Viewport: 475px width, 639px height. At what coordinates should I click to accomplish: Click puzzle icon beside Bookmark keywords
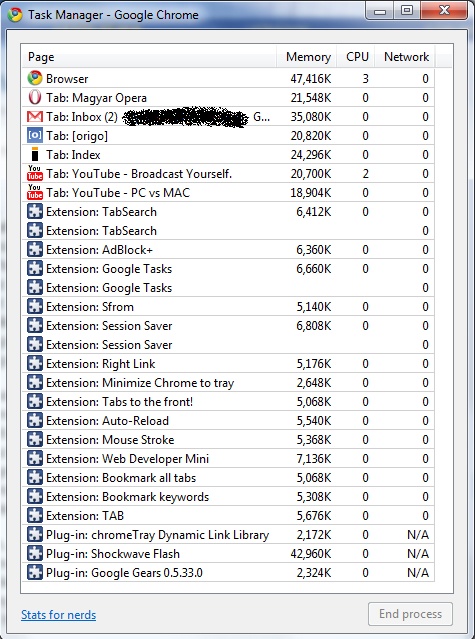coord(35,496)
